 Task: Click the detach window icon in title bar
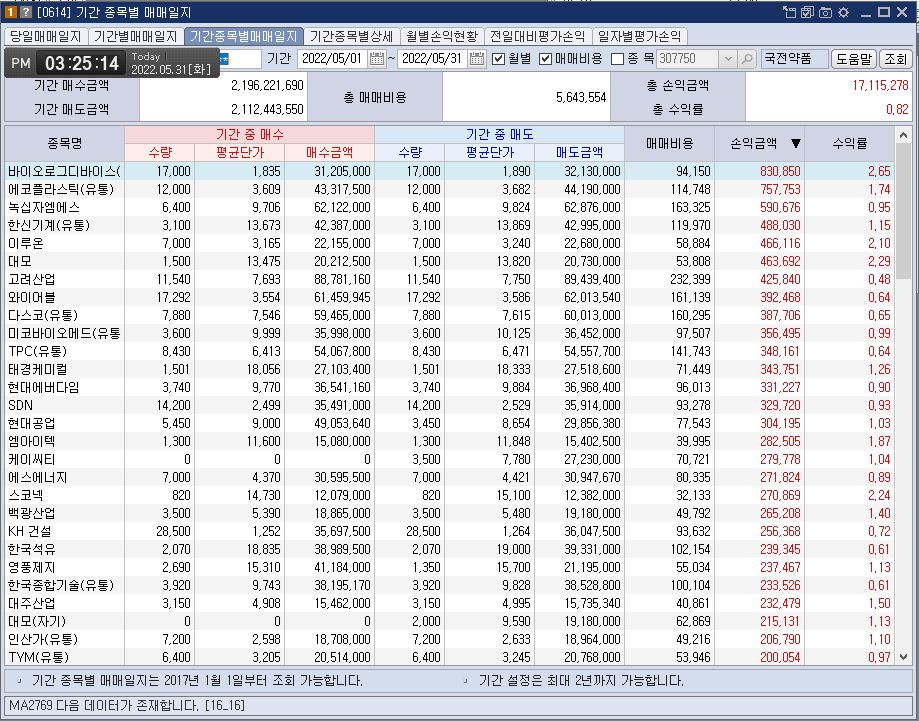tap(790, 13)
